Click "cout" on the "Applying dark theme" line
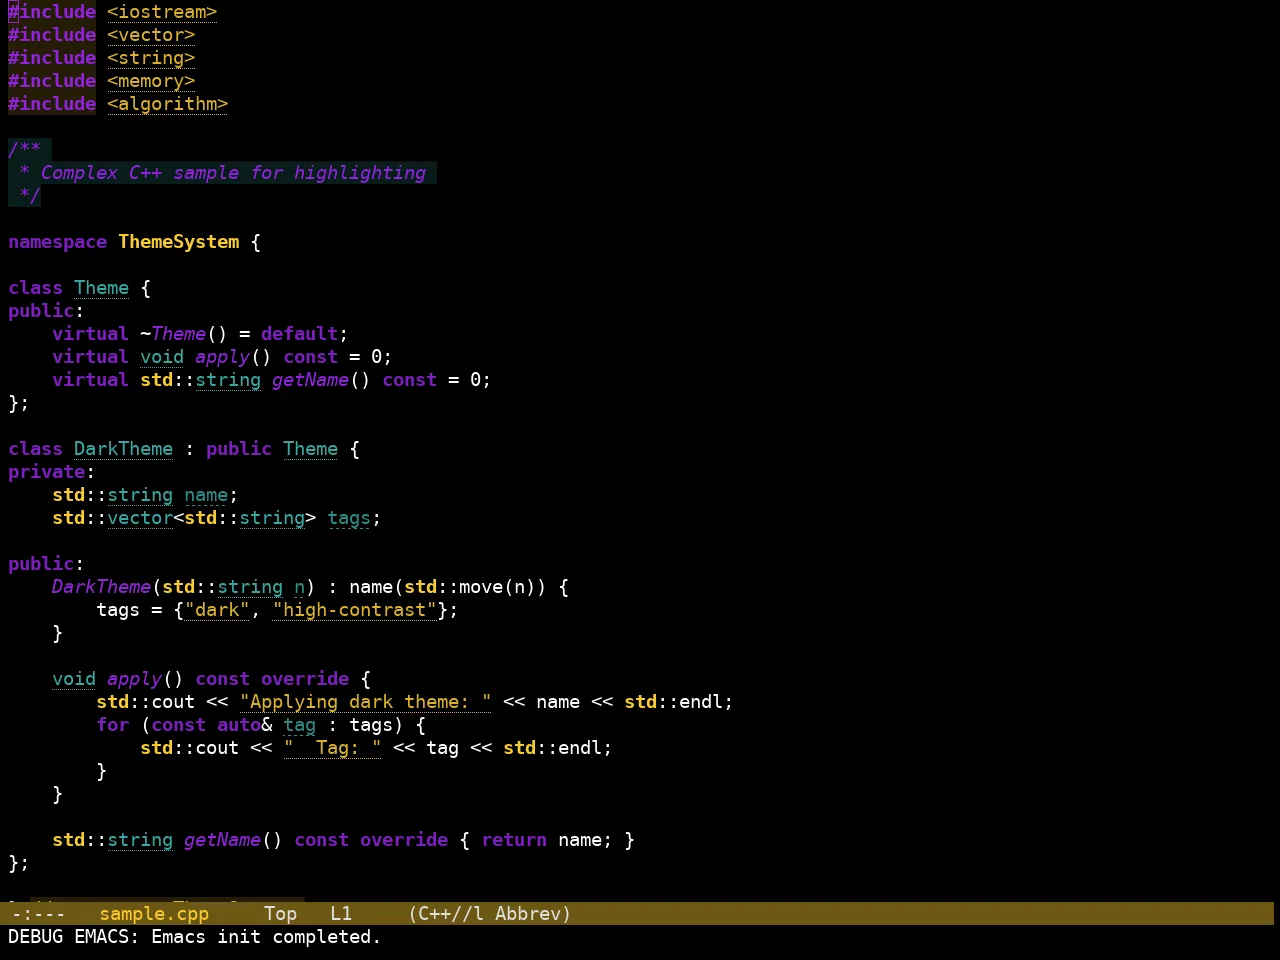The width and height of the screenshot is (1280, 960). coord(173,702)
